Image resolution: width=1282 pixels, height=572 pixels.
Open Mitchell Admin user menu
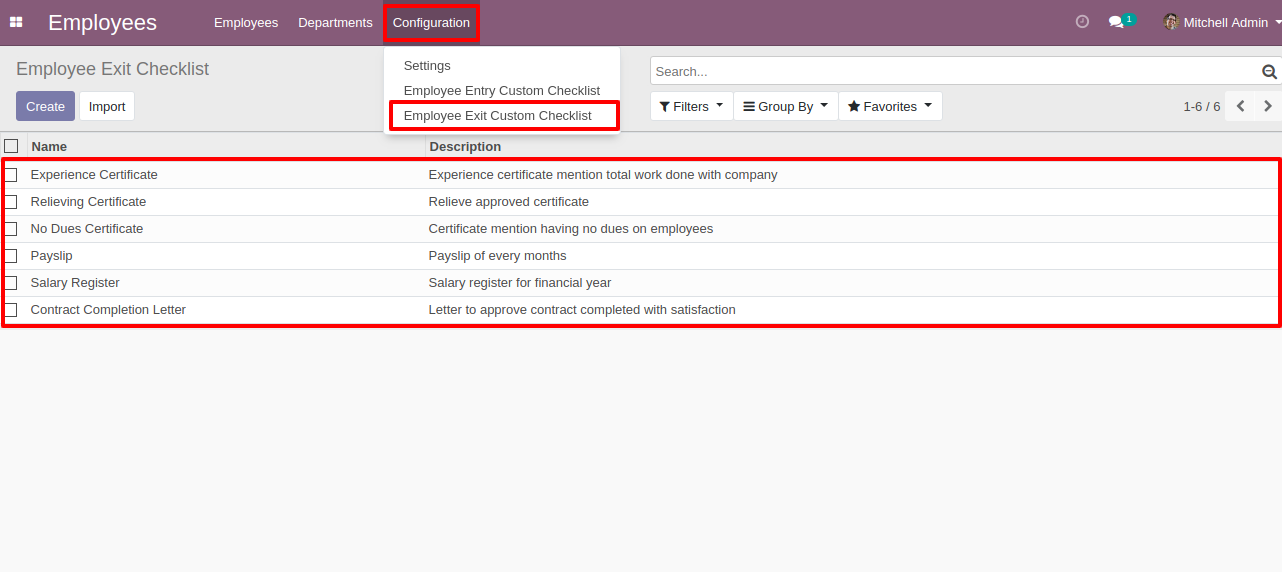point(1220,22)
